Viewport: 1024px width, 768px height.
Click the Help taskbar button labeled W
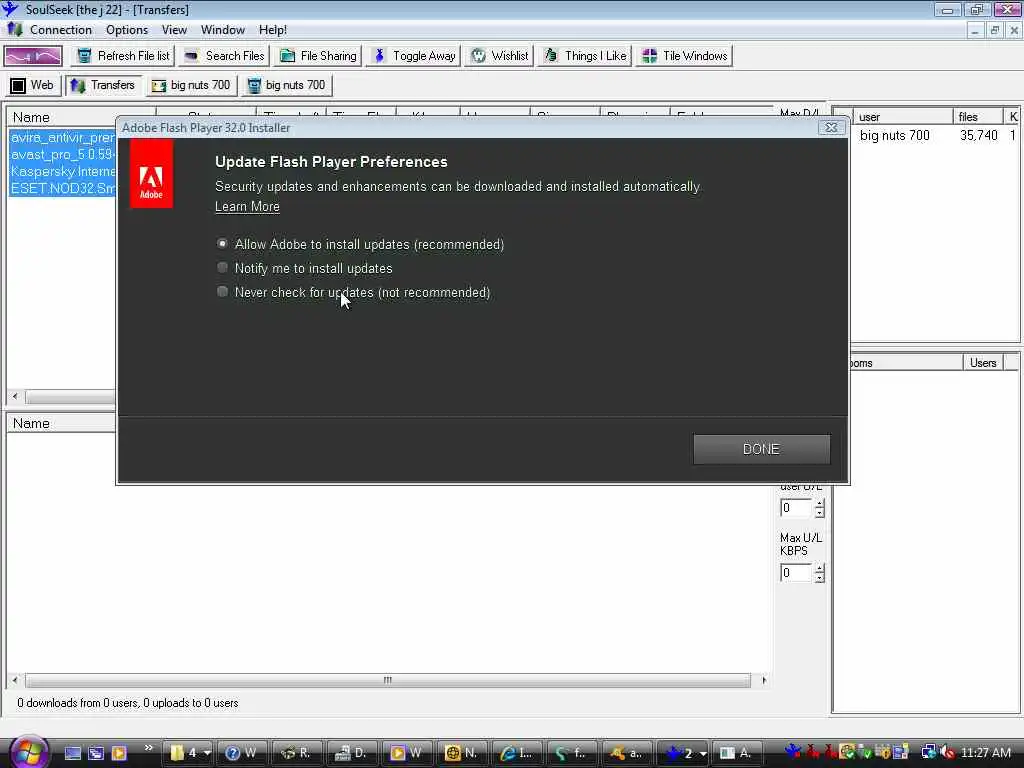pos(241,753)
